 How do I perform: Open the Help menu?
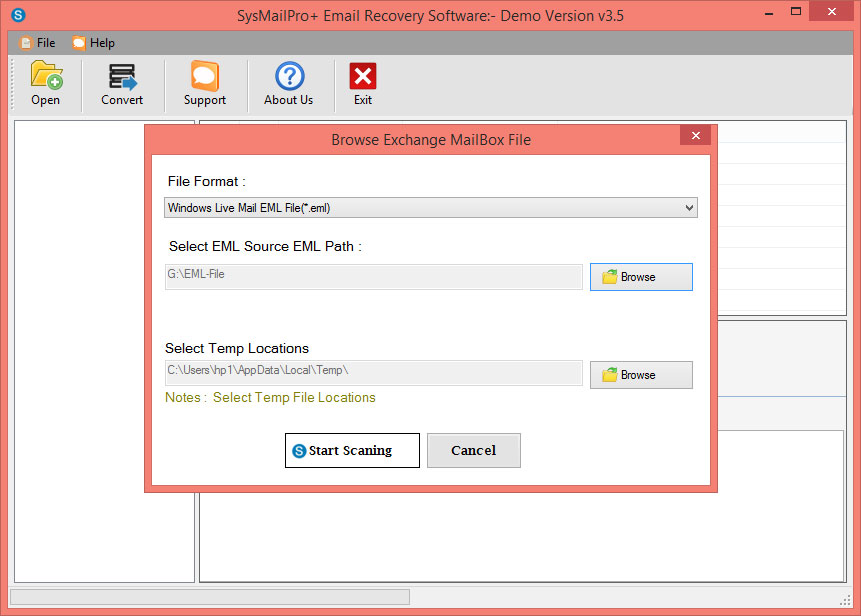click(x=94, y=43)
